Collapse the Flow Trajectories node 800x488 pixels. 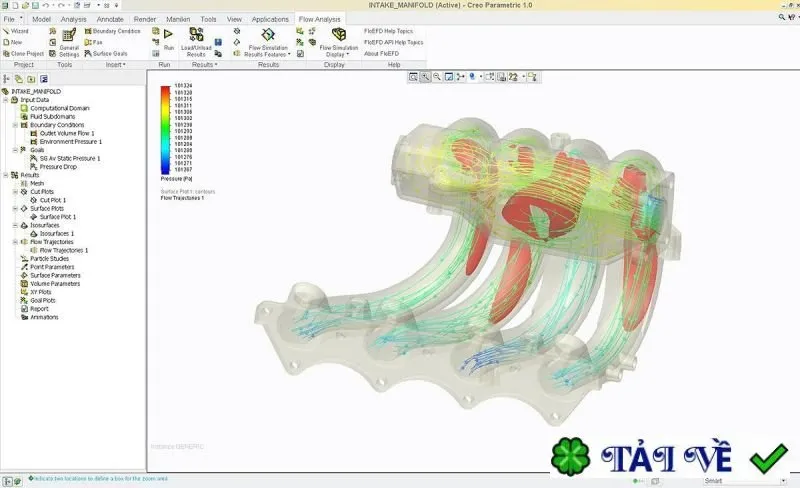click(15, 242)
